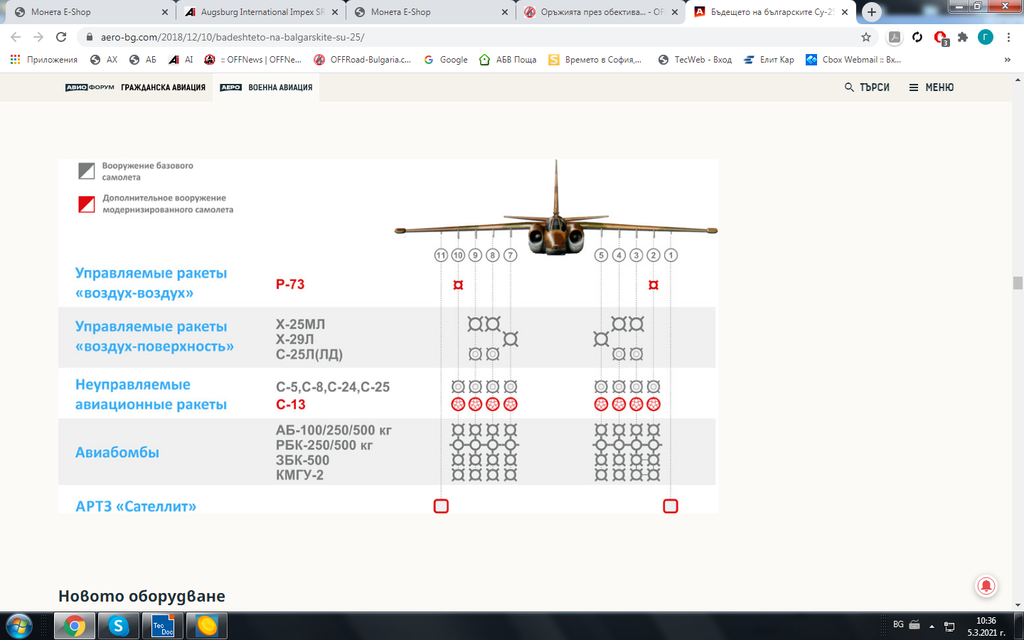1024x640 pixels.
Task: Click the red additional armament legend swatch
Action: coord(86,204)
